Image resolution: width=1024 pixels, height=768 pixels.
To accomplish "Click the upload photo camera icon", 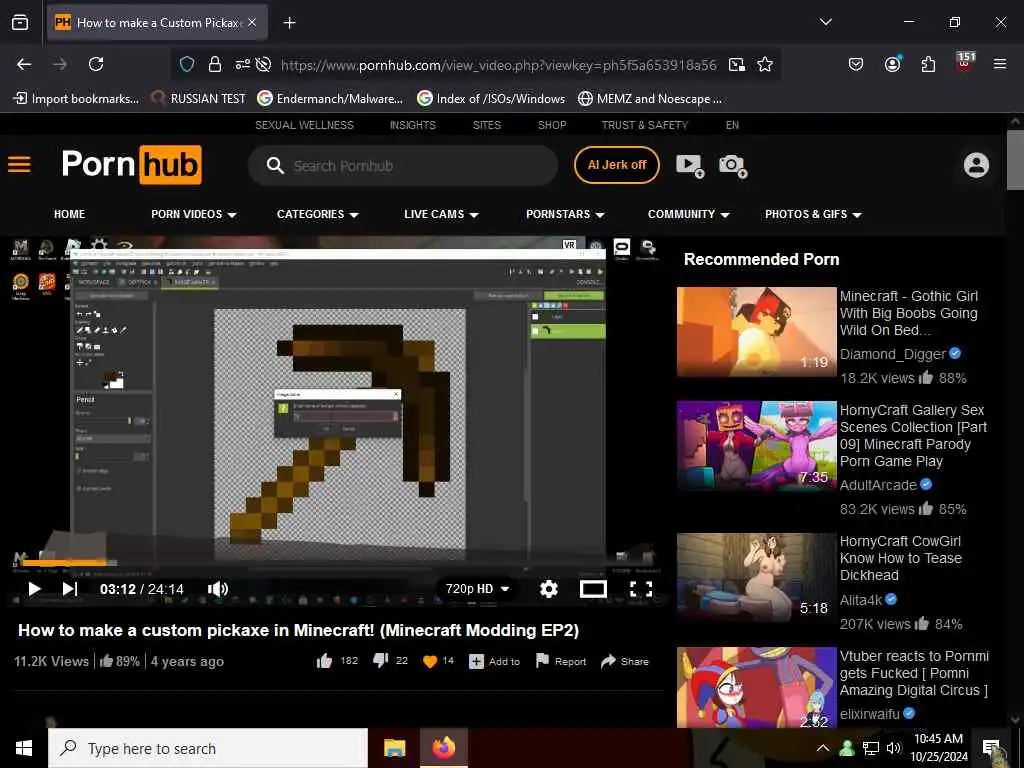I will pyautogui.click(x=733, y=165).
